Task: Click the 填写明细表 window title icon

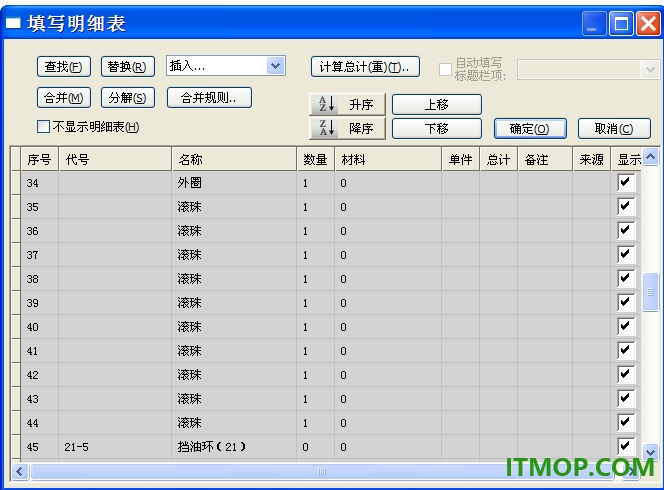Action: point(13,23)
